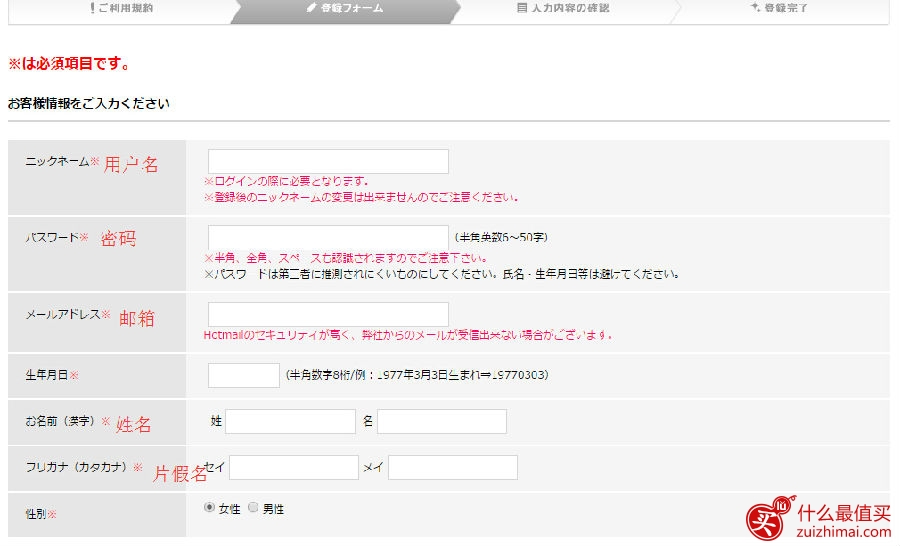900x546 pixels.
Task: Click the list icon beside 入力内容の確認
Action: 522,8
